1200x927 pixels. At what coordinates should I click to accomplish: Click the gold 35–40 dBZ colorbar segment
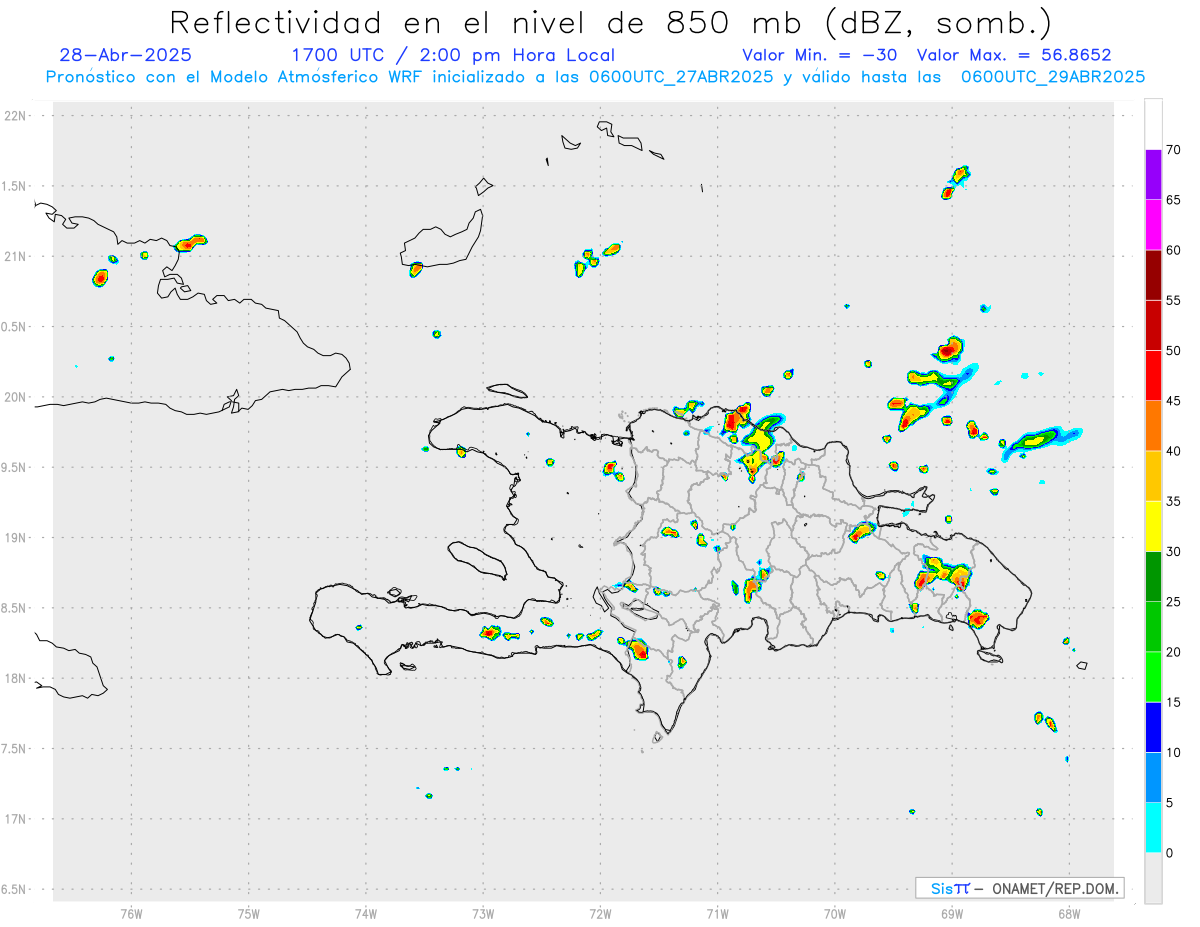coord(1153,476)
